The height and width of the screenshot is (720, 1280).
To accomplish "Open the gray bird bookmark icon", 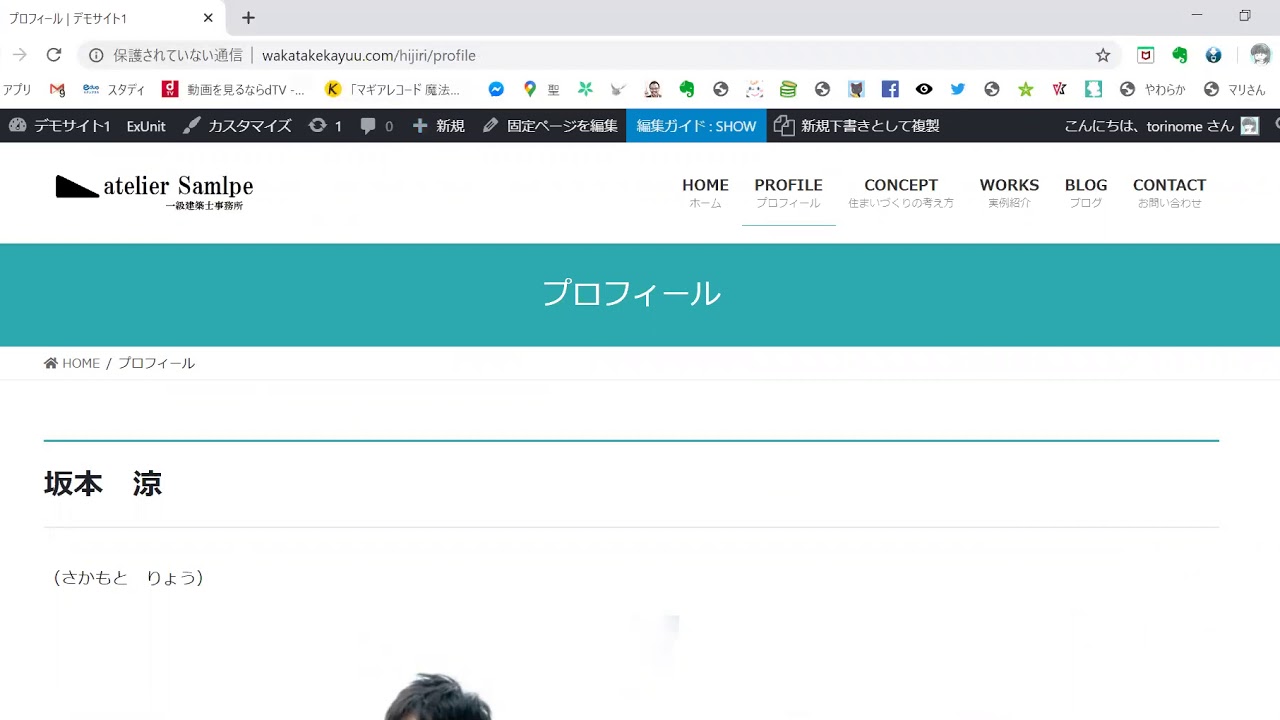I will click(619, 89).
